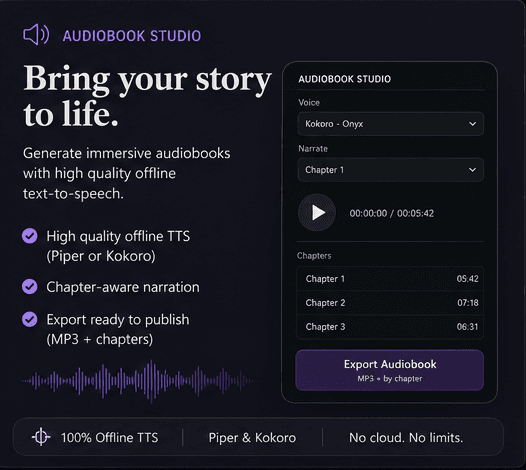Click the Voice field label
Image resolution: width=526 pixels, height=470 pixels.
click(309, 102)
